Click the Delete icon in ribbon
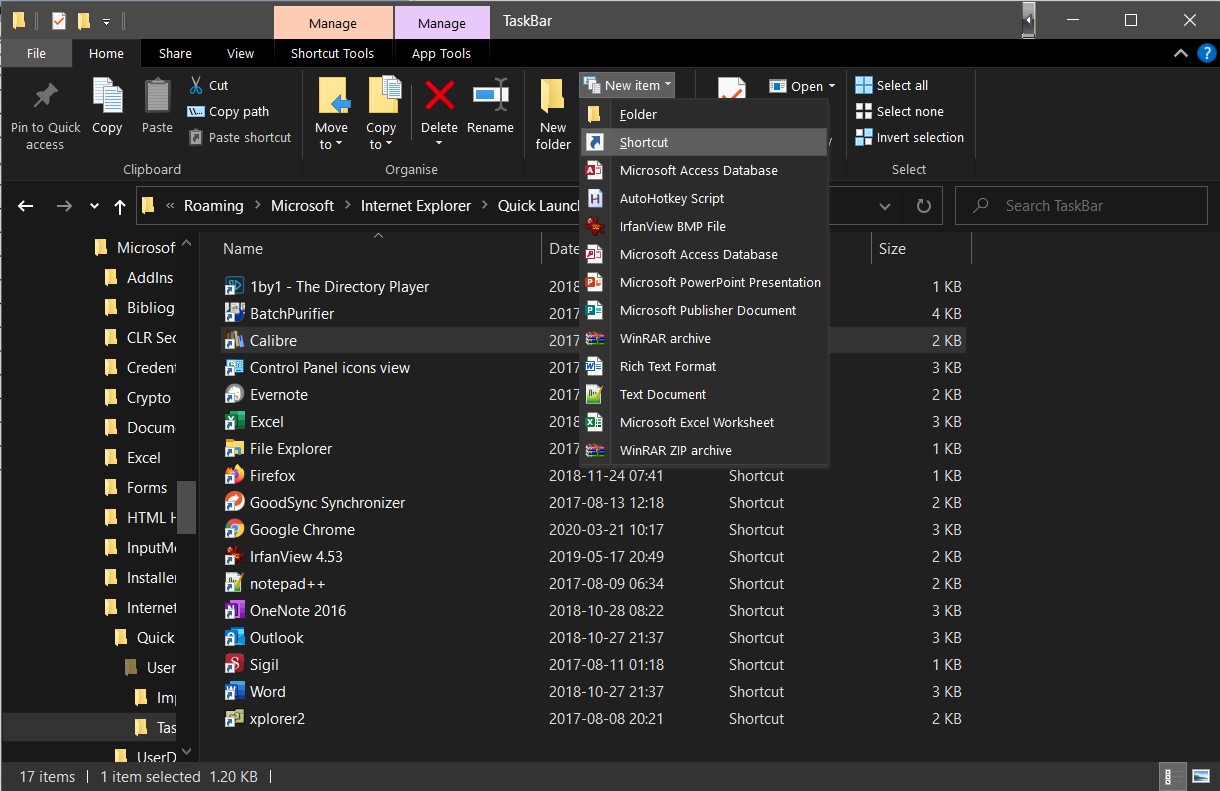The height and width of the screenshot is (791, 1220). [x=439, y=98]
